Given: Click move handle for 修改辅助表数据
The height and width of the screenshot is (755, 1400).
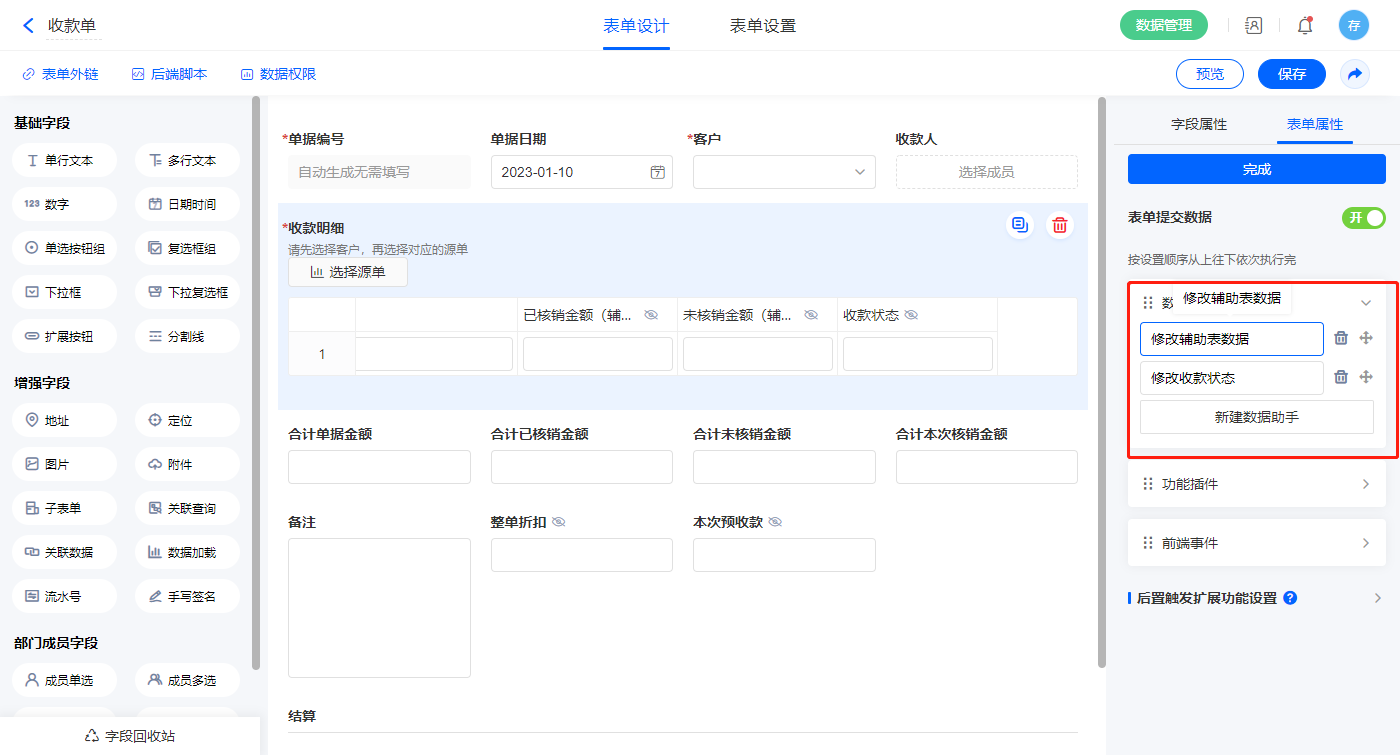Looking at the screenshot, I should pos(1366,338).
